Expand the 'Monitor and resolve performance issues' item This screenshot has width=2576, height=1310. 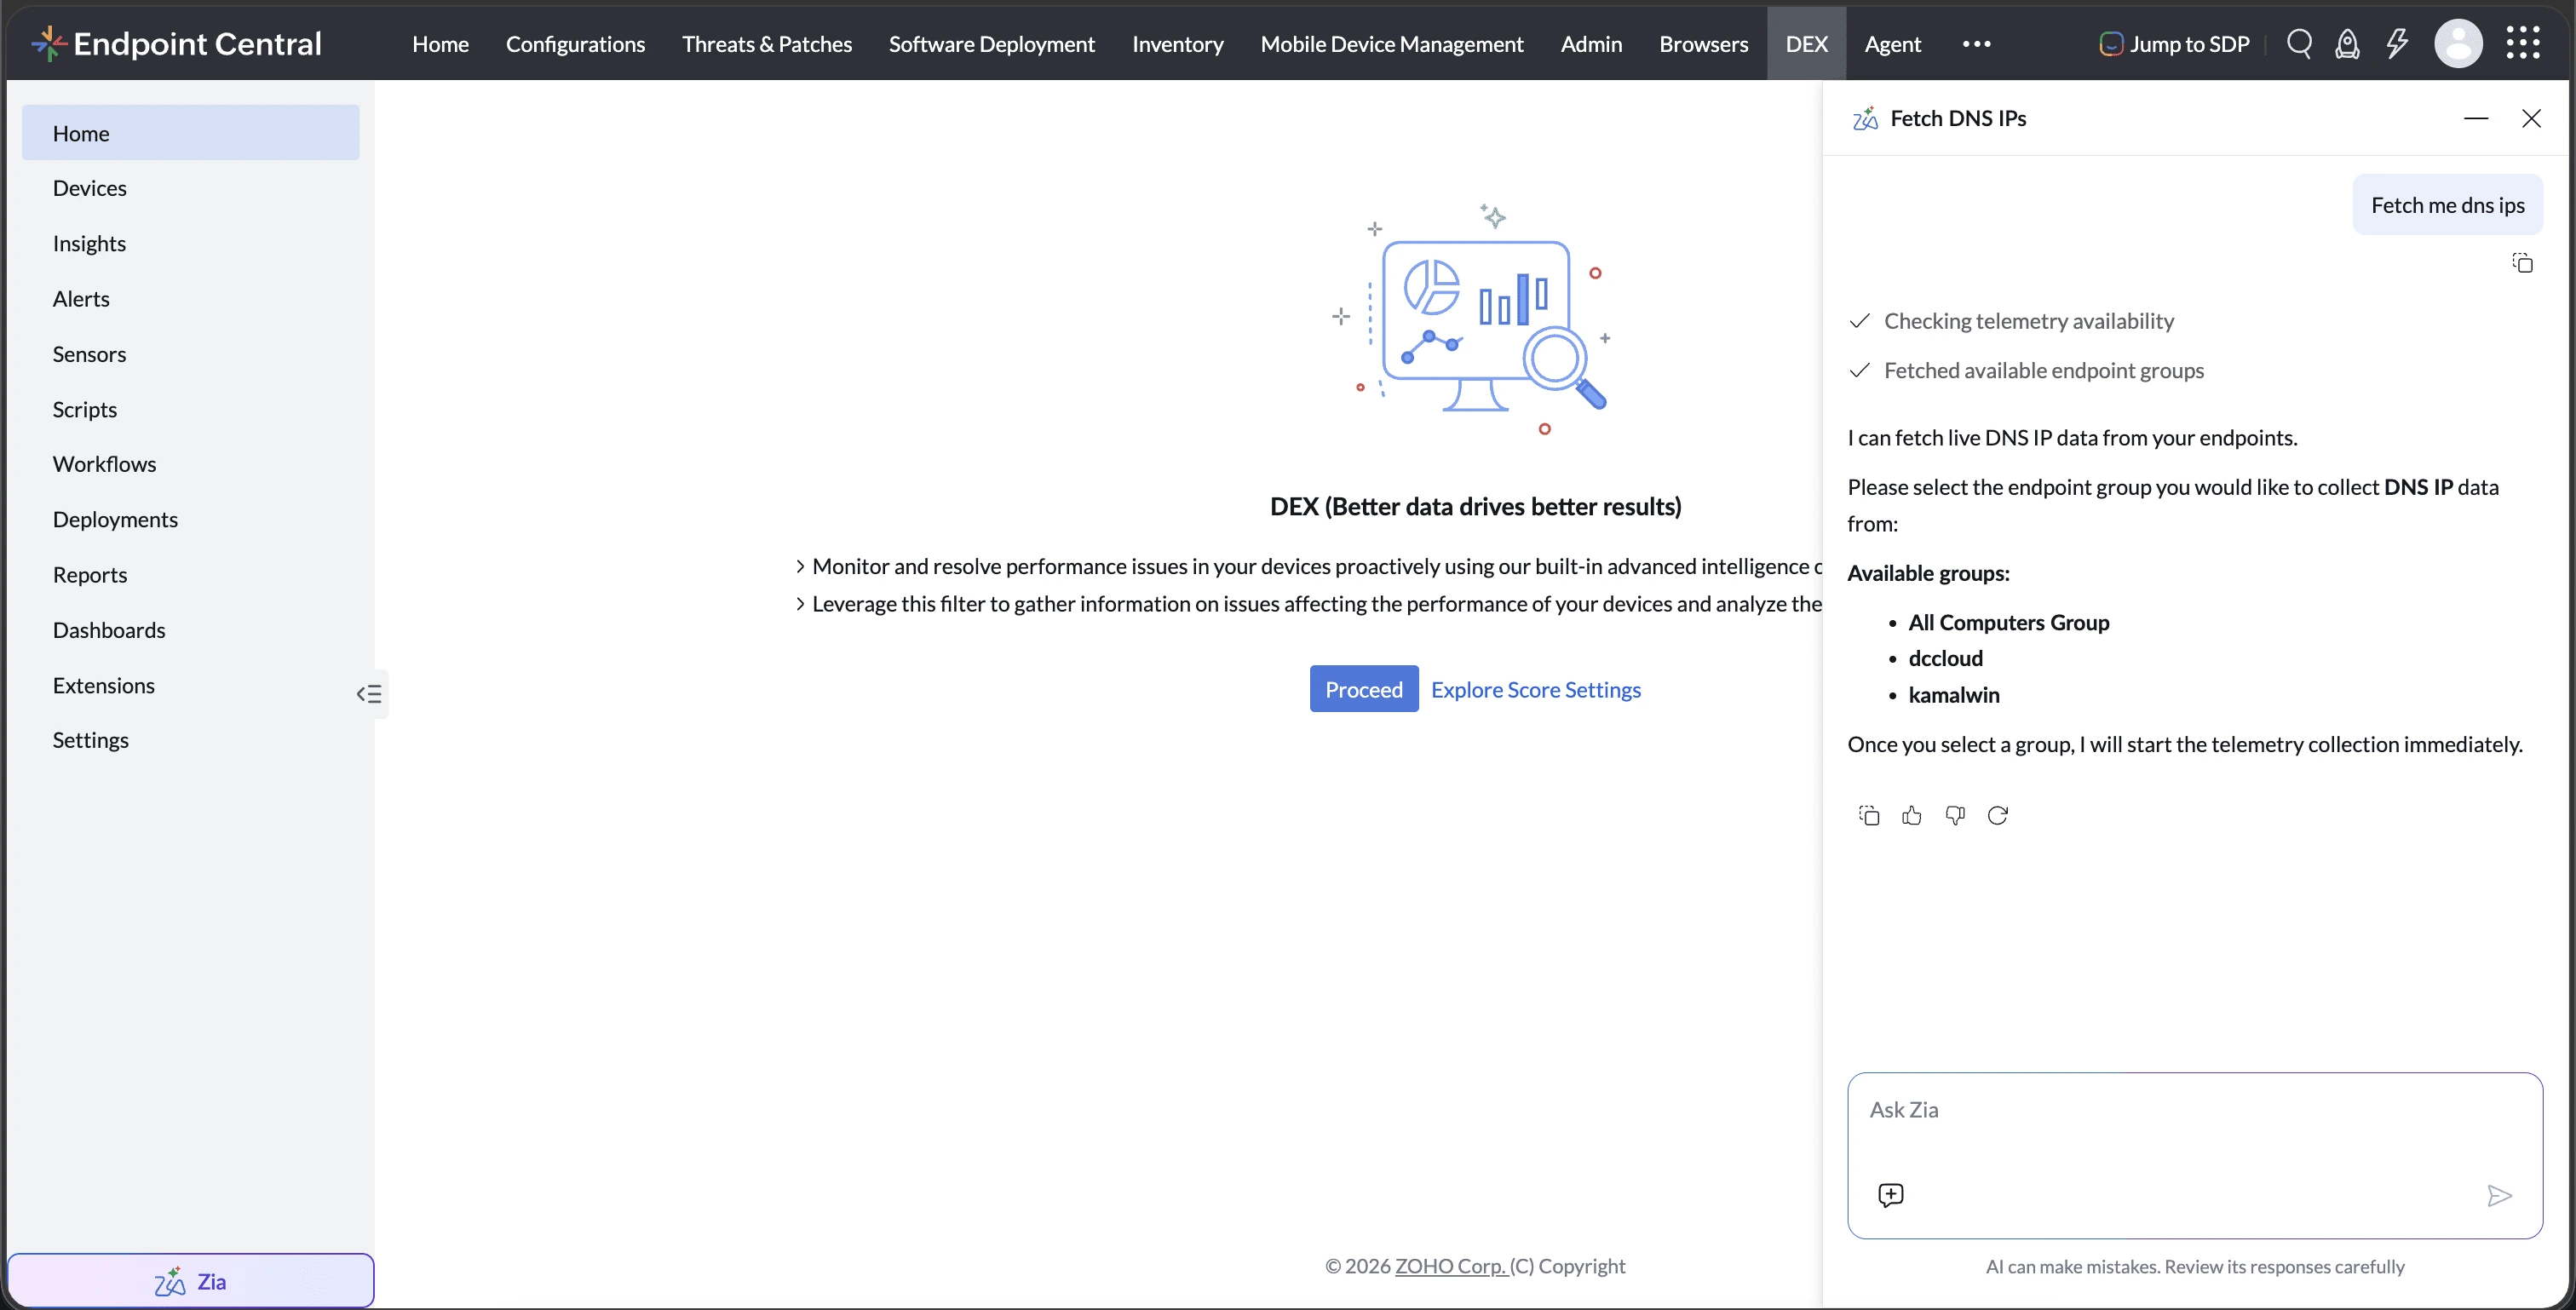point(800,566)
